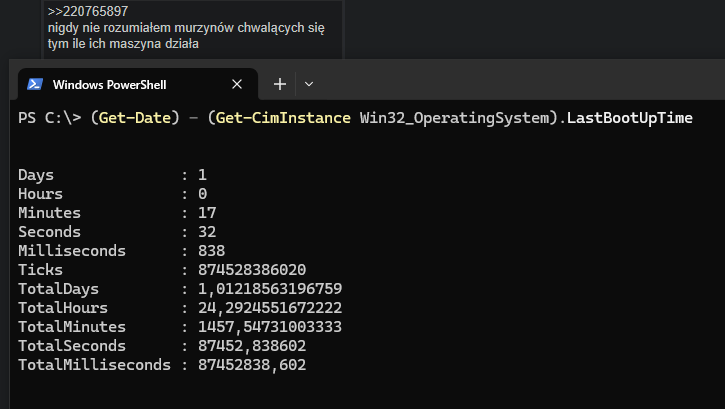Click the TotalMilliseconds label
Screen dimensions: 725x409
pos(94,365)
